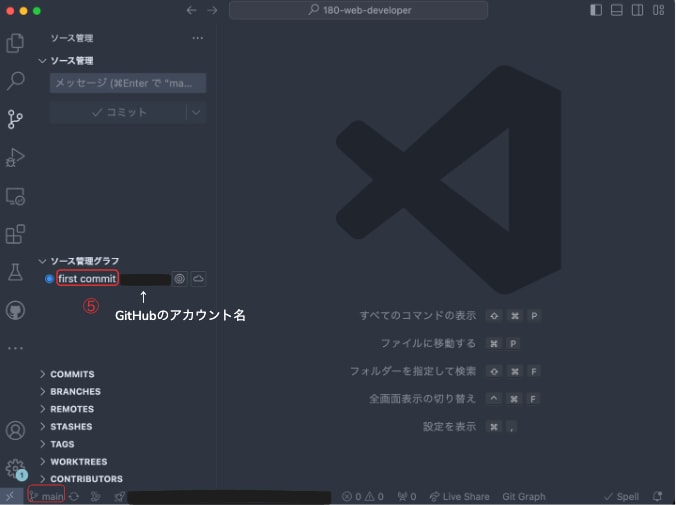Screen dimensions: 676x505
Task: Click the main branch in status bar
Action: point(47,496)
